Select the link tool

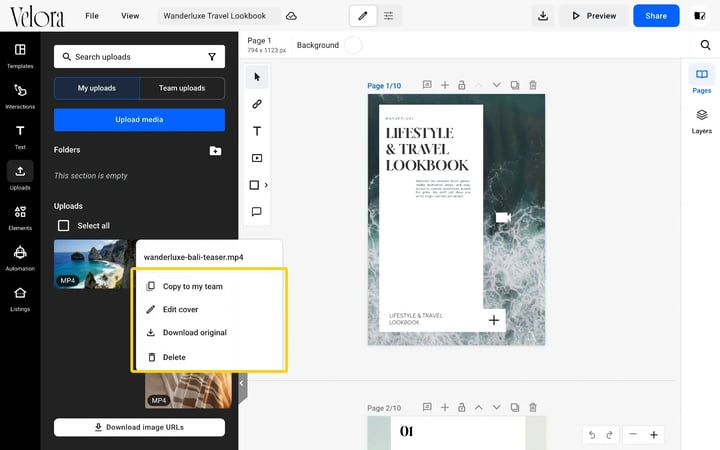(x=257, y=104)
